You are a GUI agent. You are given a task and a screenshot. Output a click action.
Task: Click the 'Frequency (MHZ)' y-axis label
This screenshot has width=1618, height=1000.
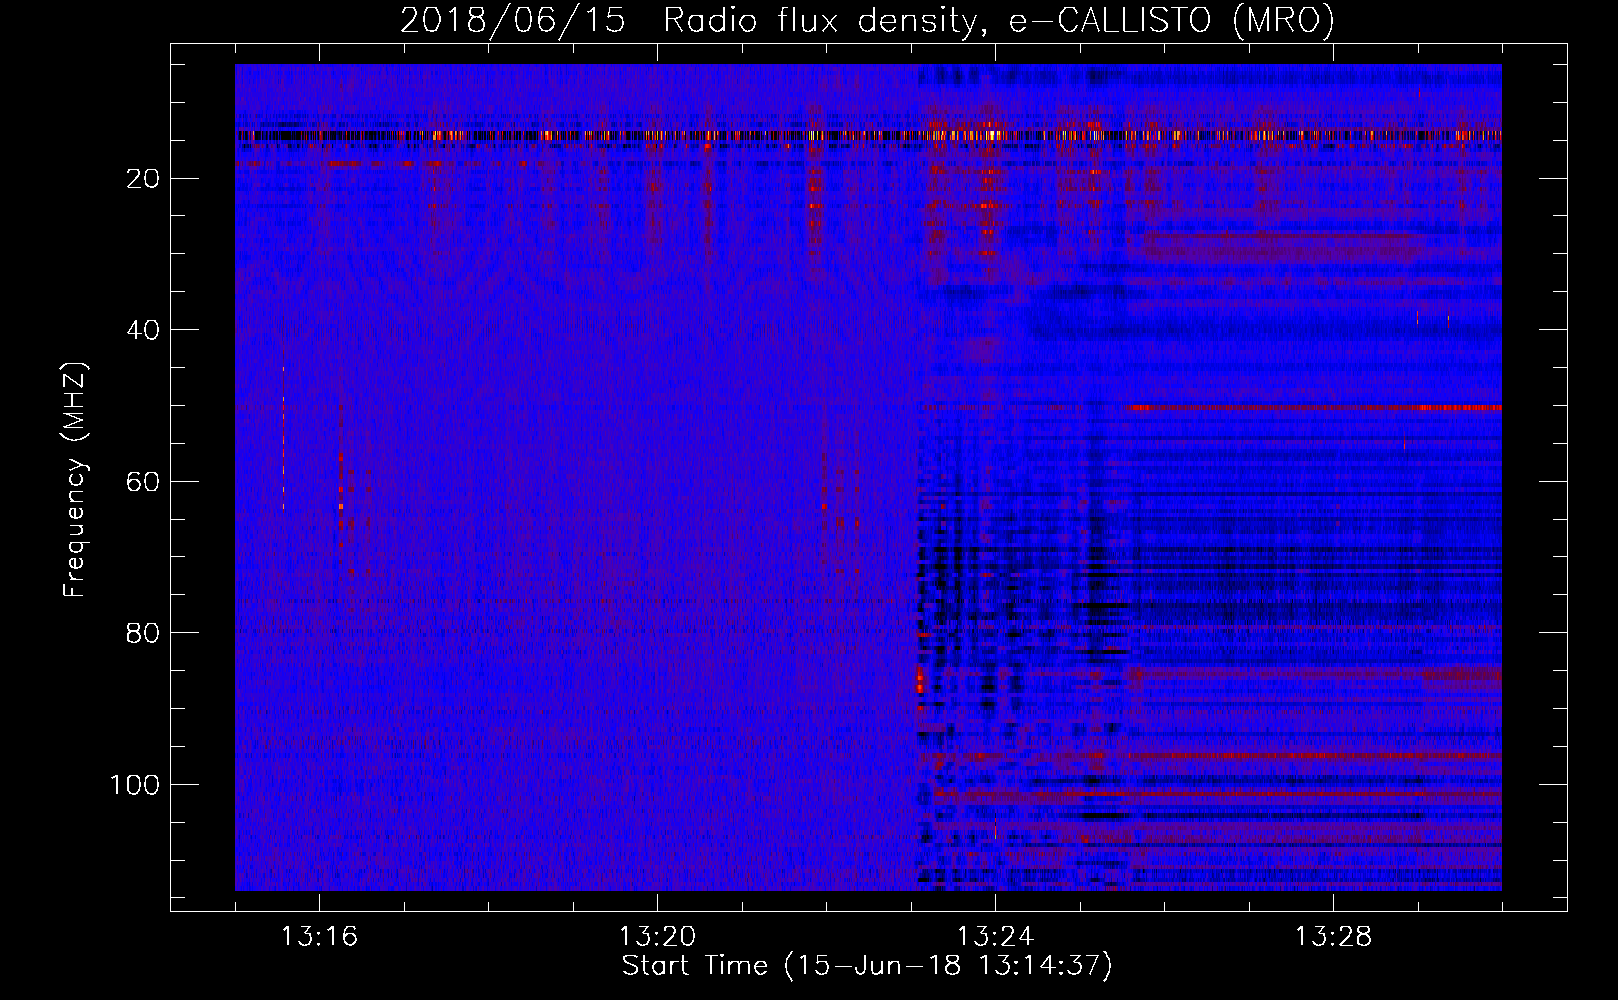(75, 479)
